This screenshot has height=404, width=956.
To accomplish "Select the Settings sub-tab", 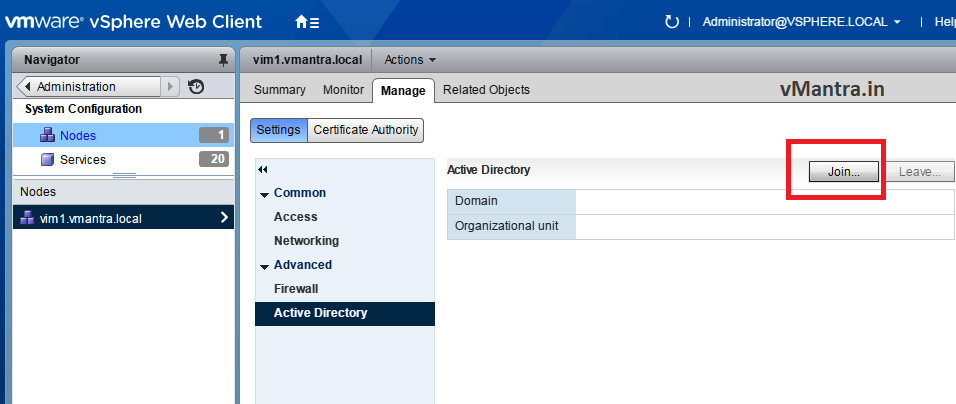I will pos(279,130).
